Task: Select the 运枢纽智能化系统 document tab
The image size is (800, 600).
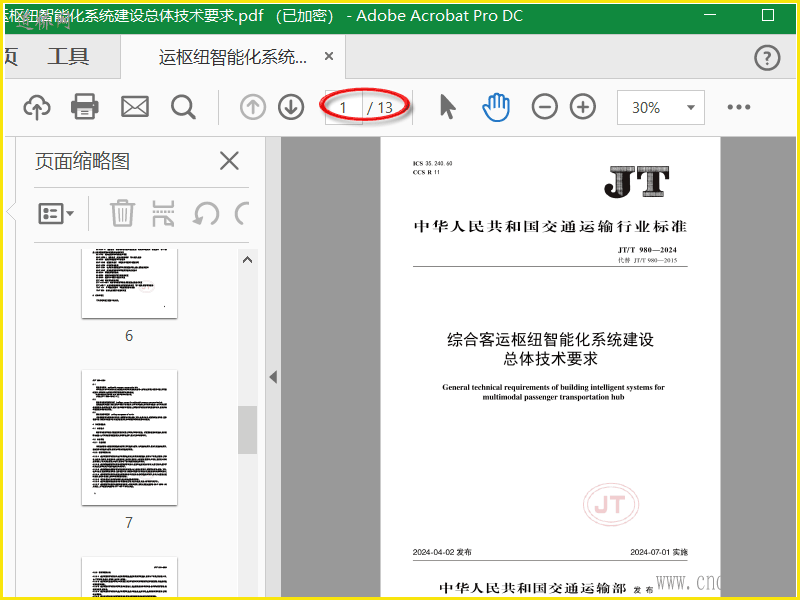Action: click(x=233, y=57)
